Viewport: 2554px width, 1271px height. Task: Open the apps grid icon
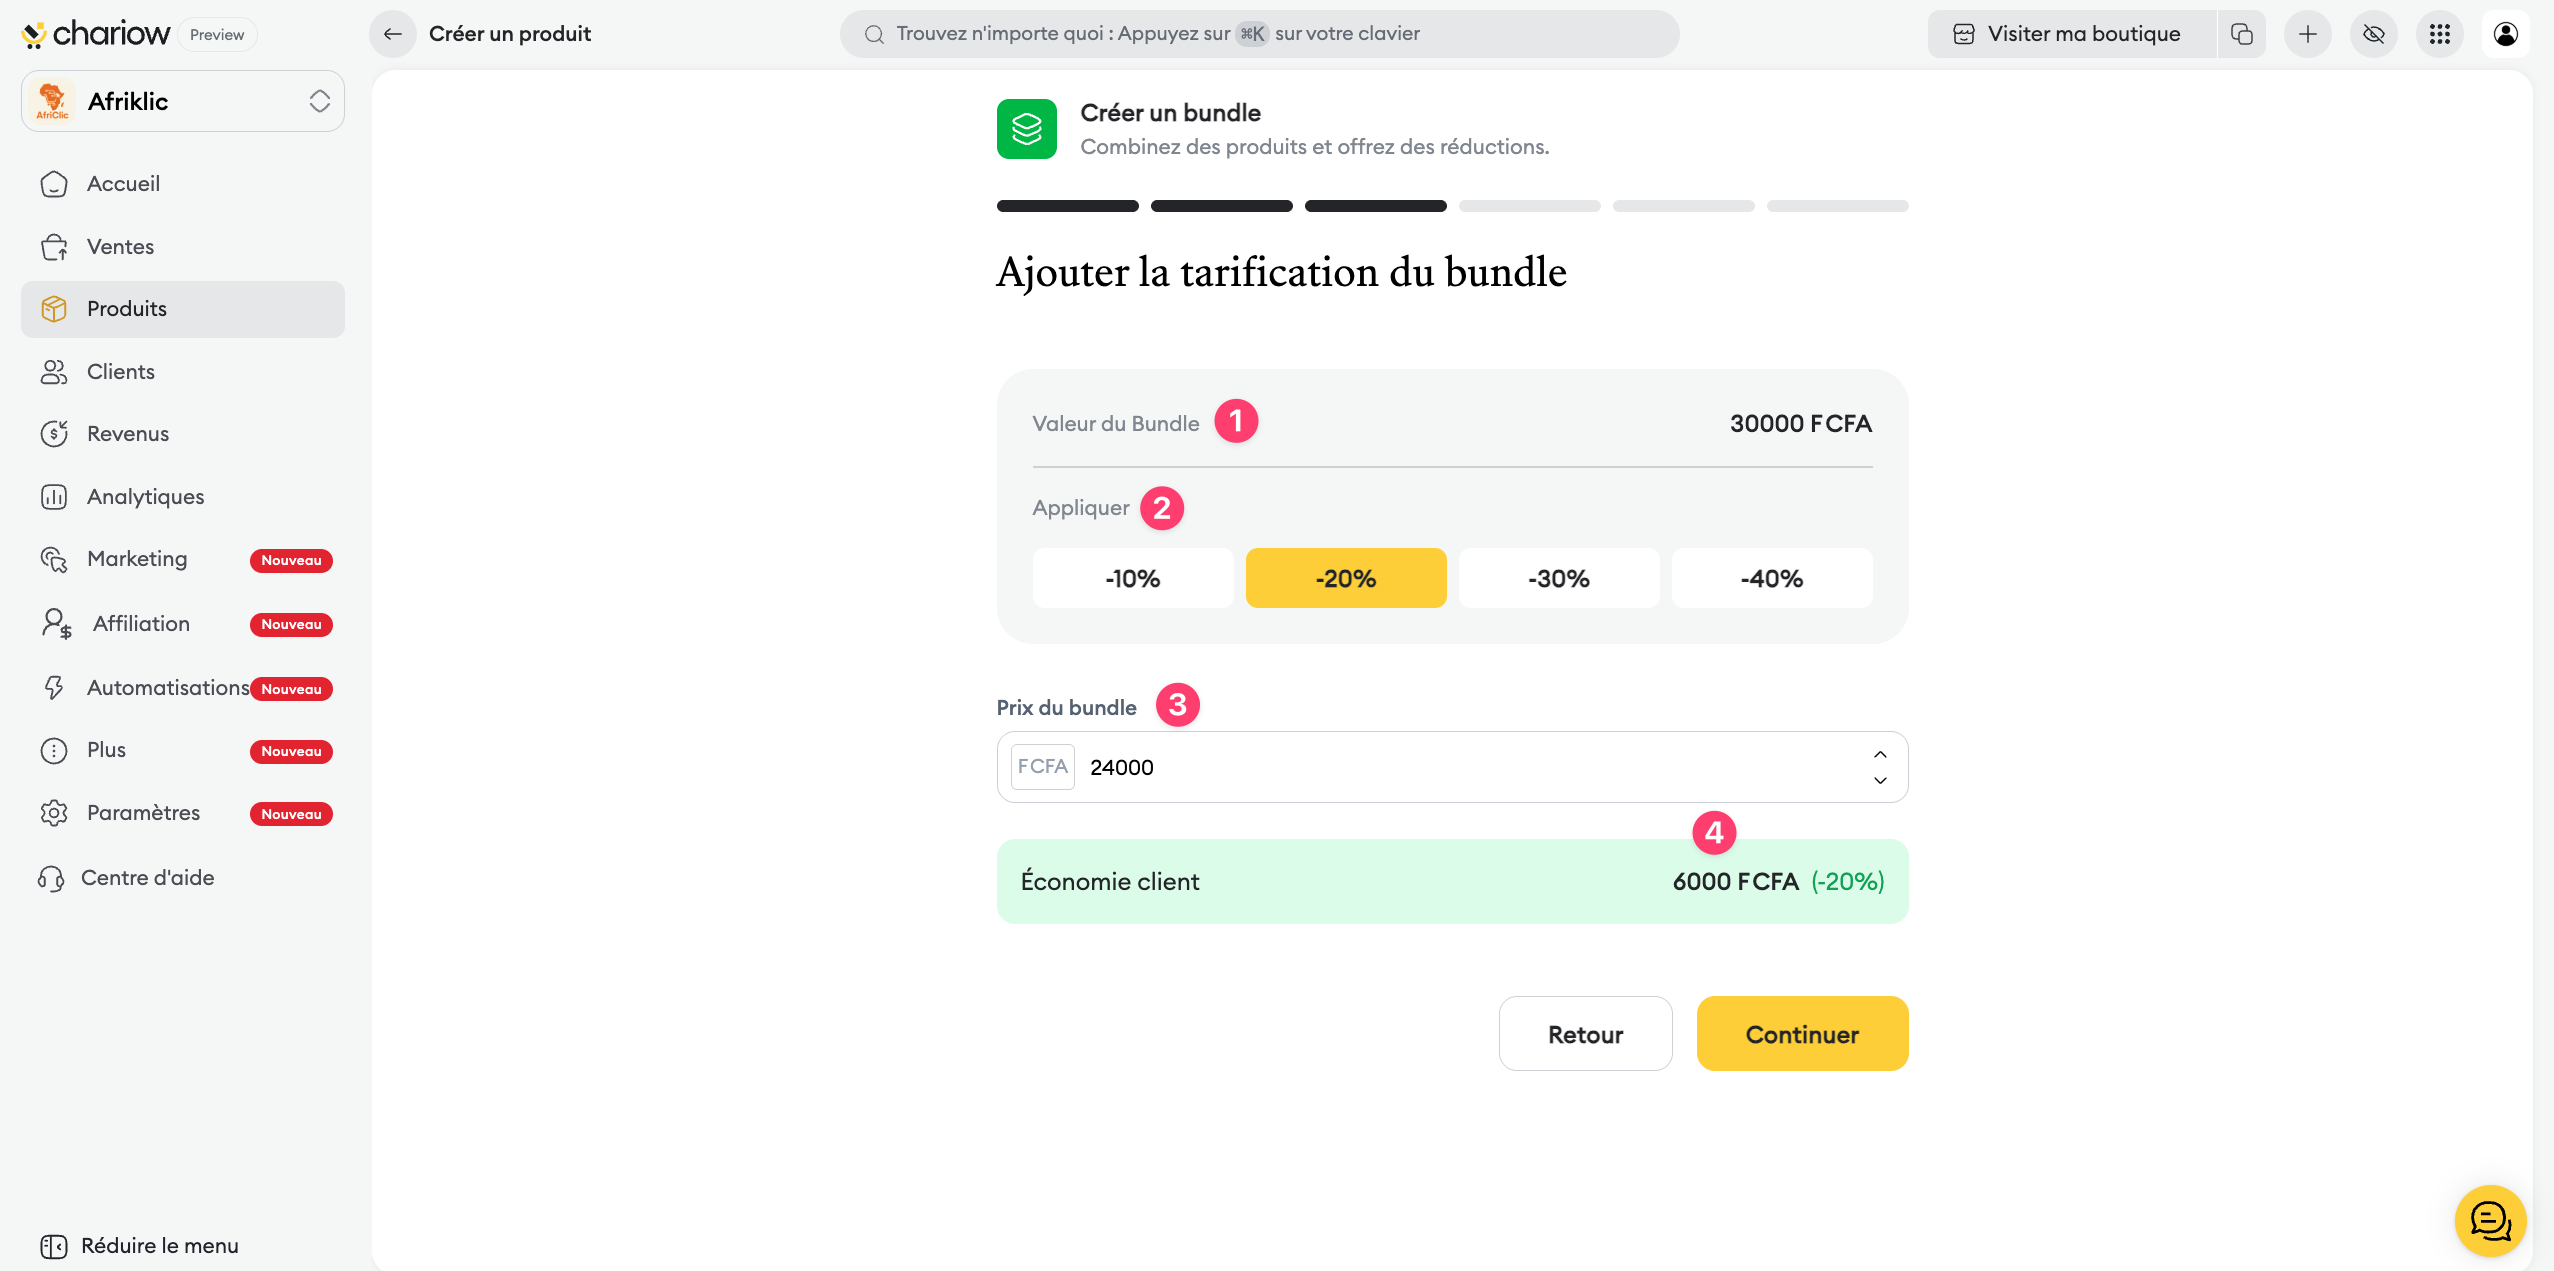pos(2439,34)
